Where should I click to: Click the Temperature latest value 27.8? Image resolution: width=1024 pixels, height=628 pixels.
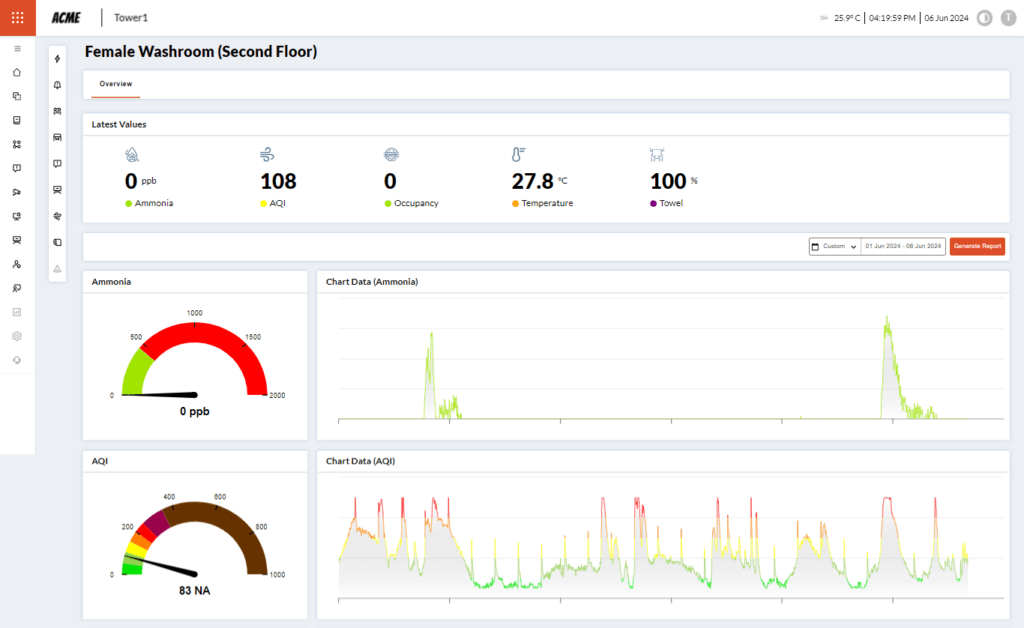(533, 181)
